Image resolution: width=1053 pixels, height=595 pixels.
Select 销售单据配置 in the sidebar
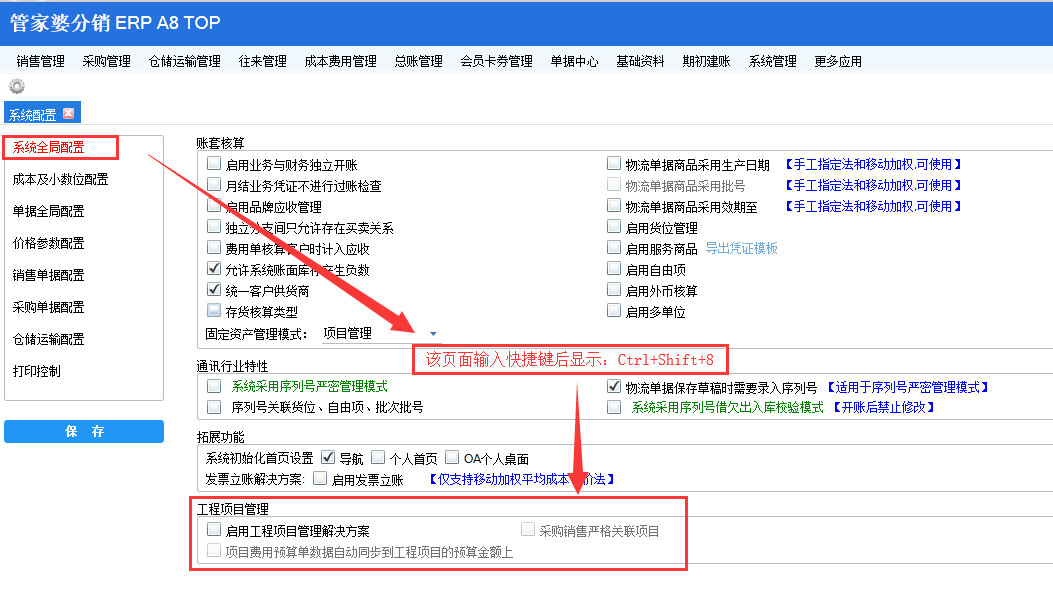pyautogui.click(x=48, y=275)
